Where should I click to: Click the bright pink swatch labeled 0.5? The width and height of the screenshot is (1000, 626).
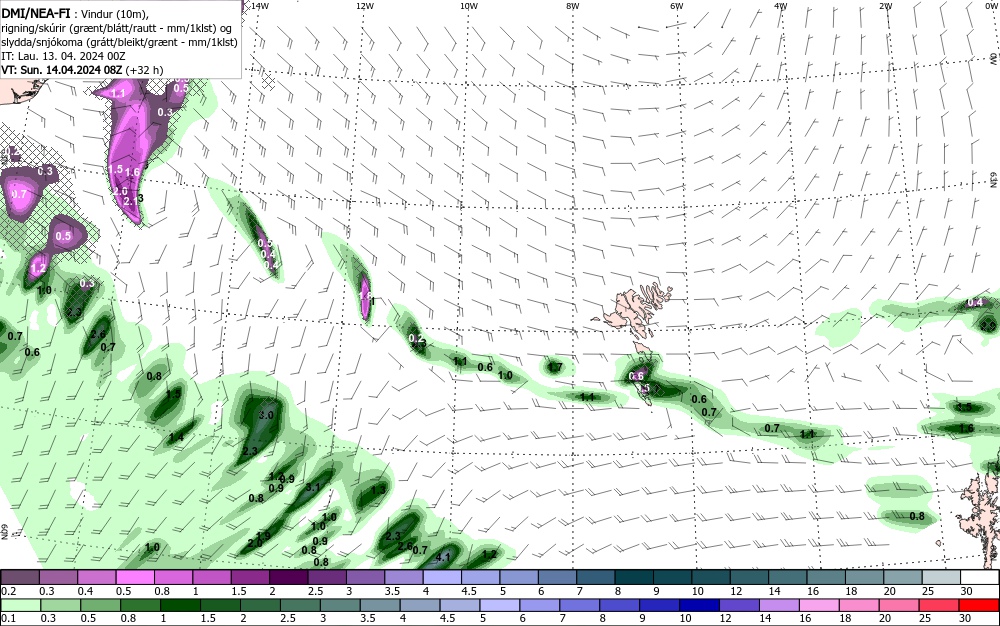click(x=135, y=578)
